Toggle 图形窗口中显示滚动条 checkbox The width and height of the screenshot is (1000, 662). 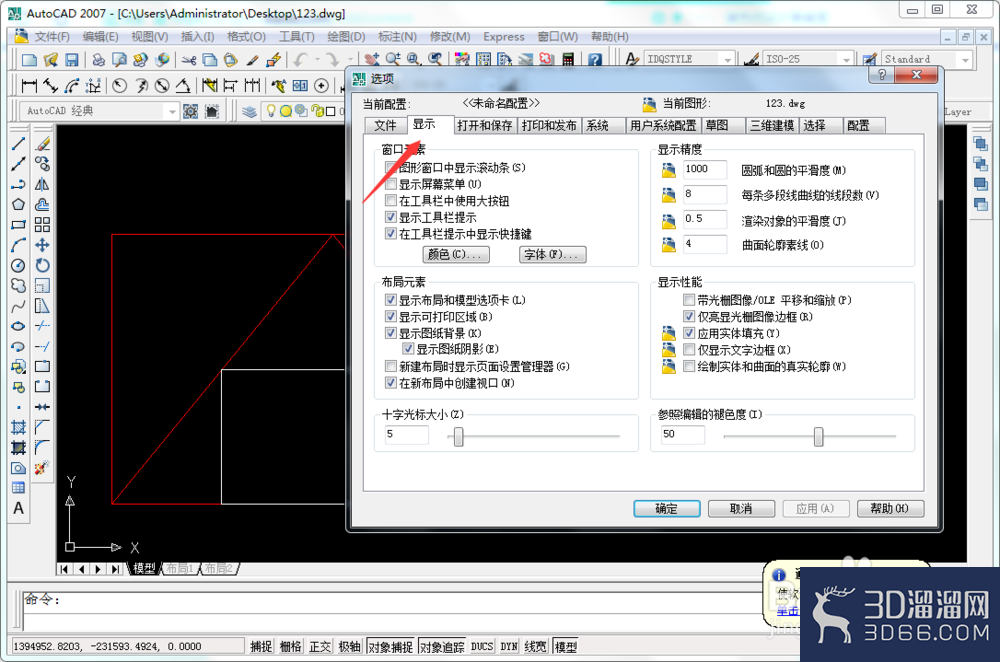(x=391, y=168)
